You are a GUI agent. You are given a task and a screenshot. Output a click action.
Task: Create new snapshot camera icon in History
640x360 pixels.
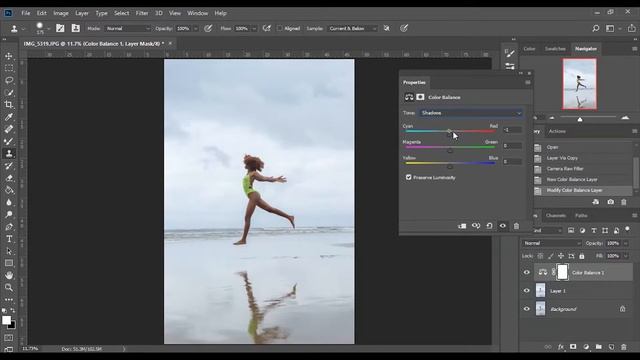pyautogui.click(x=611, y=202)
